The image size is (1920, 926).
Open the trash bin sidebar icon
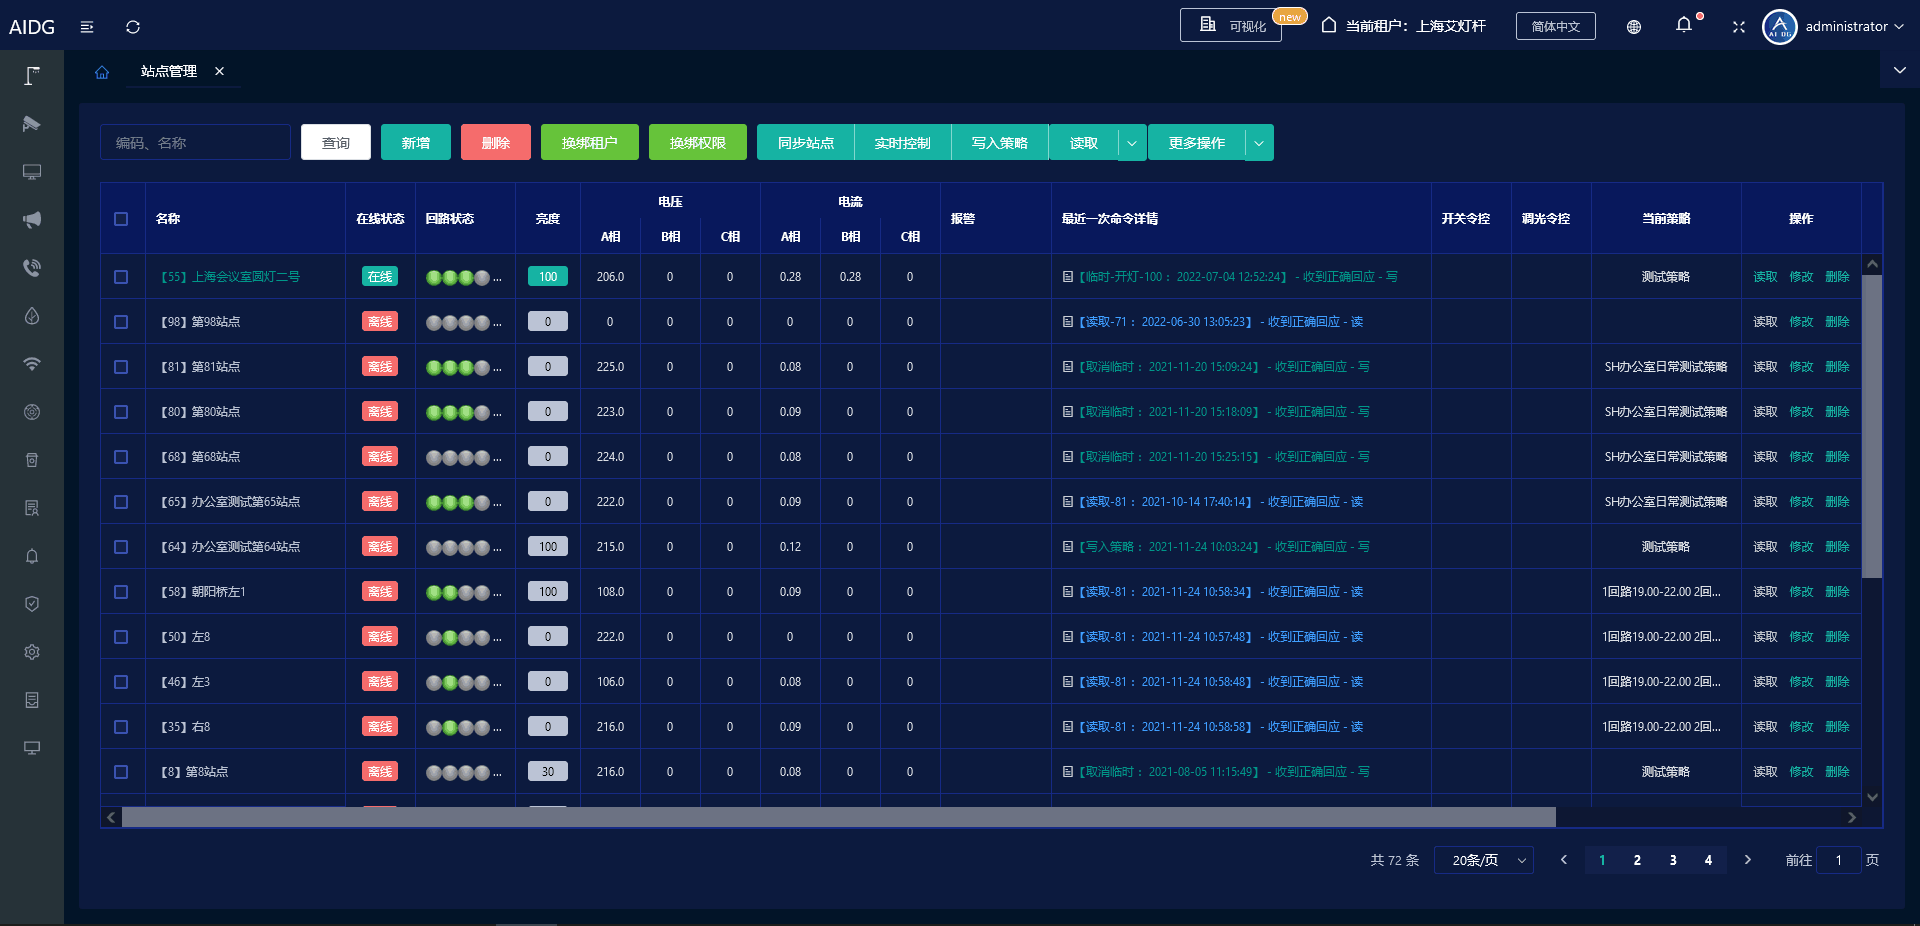[x=32, y=460]
